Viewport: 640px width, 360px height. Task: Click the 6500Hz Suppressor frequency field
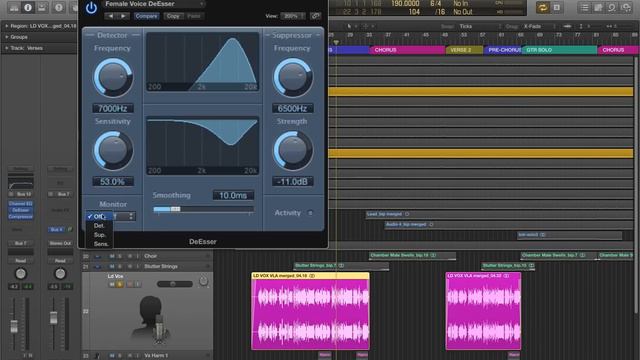(x=293, y=108)
